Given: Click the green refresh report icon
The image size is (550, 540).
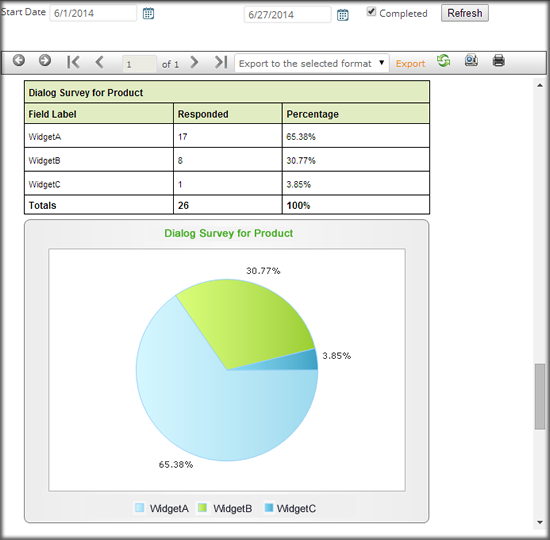Looking at the screenshot, I should [444, 61].
